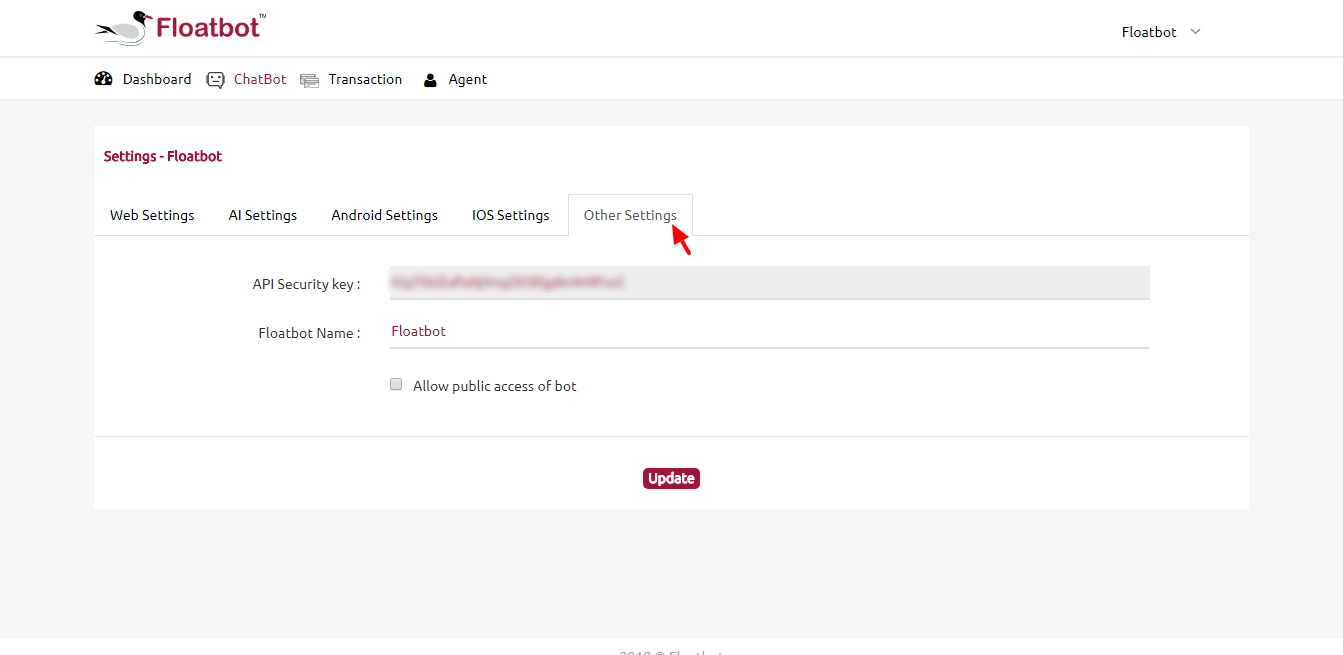Navigate to the Transaction menu label

365,79
